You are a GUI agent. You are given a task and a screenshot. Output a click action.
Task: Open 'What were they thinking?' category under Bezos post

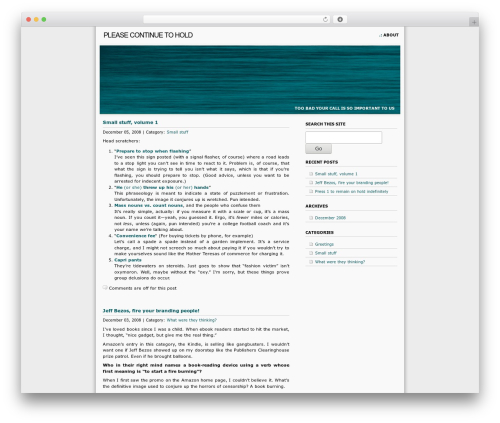[x=192, y=320]
